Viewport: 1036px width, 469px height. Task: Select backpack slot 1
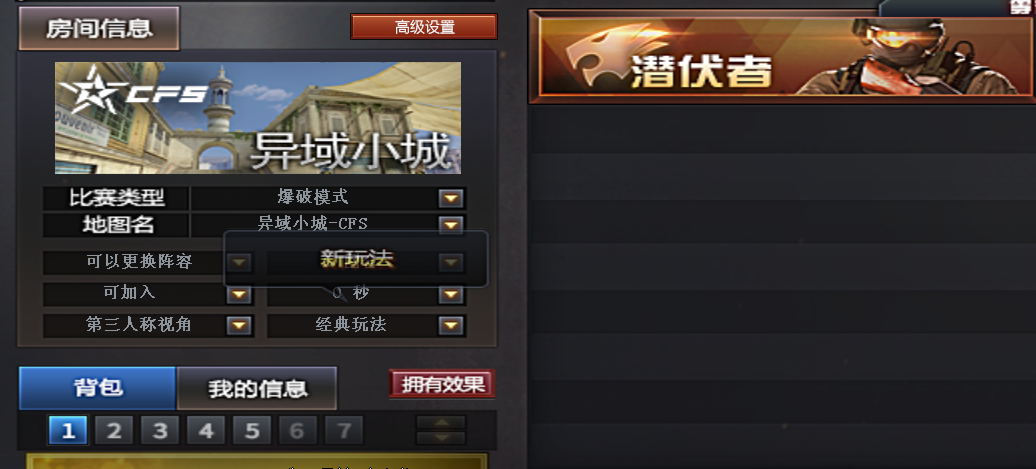(68, 431)
